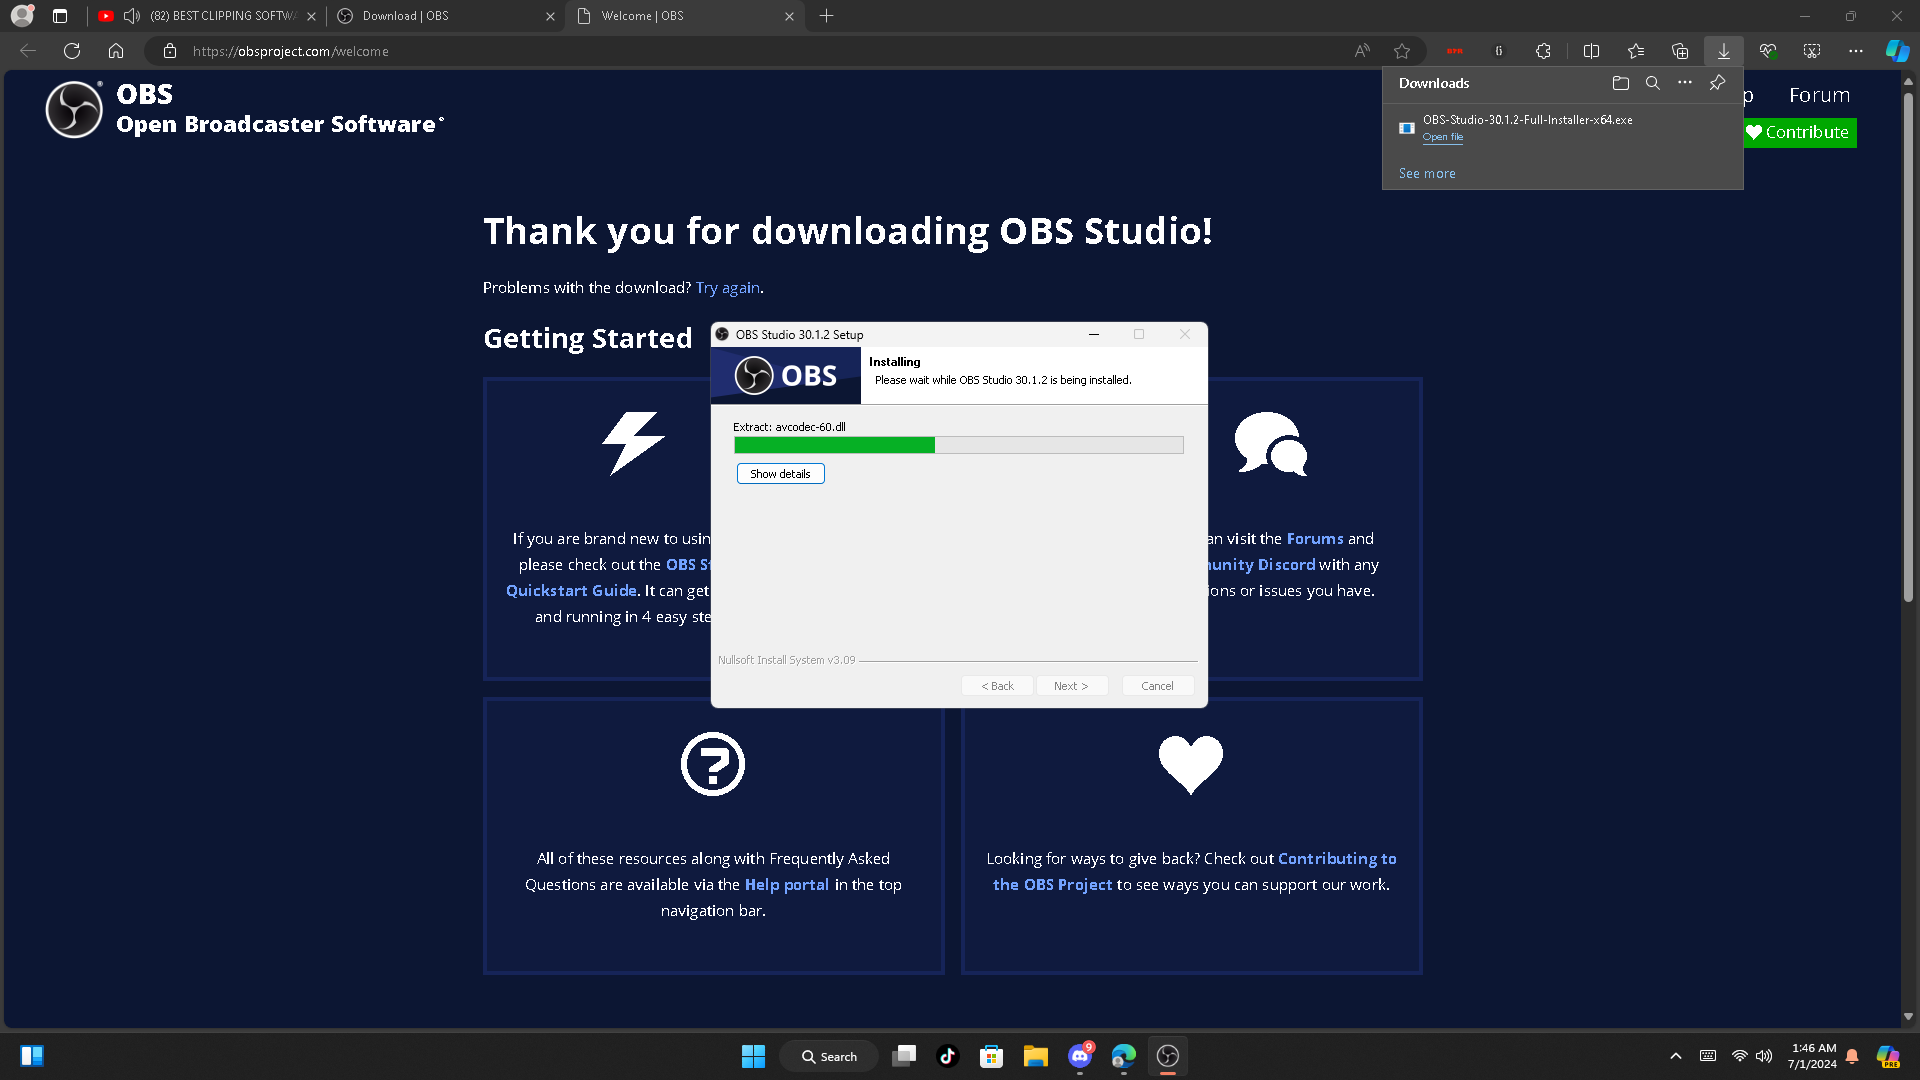Screen dimensions: 1920x1080
Task: Open File Explorer from taskbar
Action: click(1035, 1056)
